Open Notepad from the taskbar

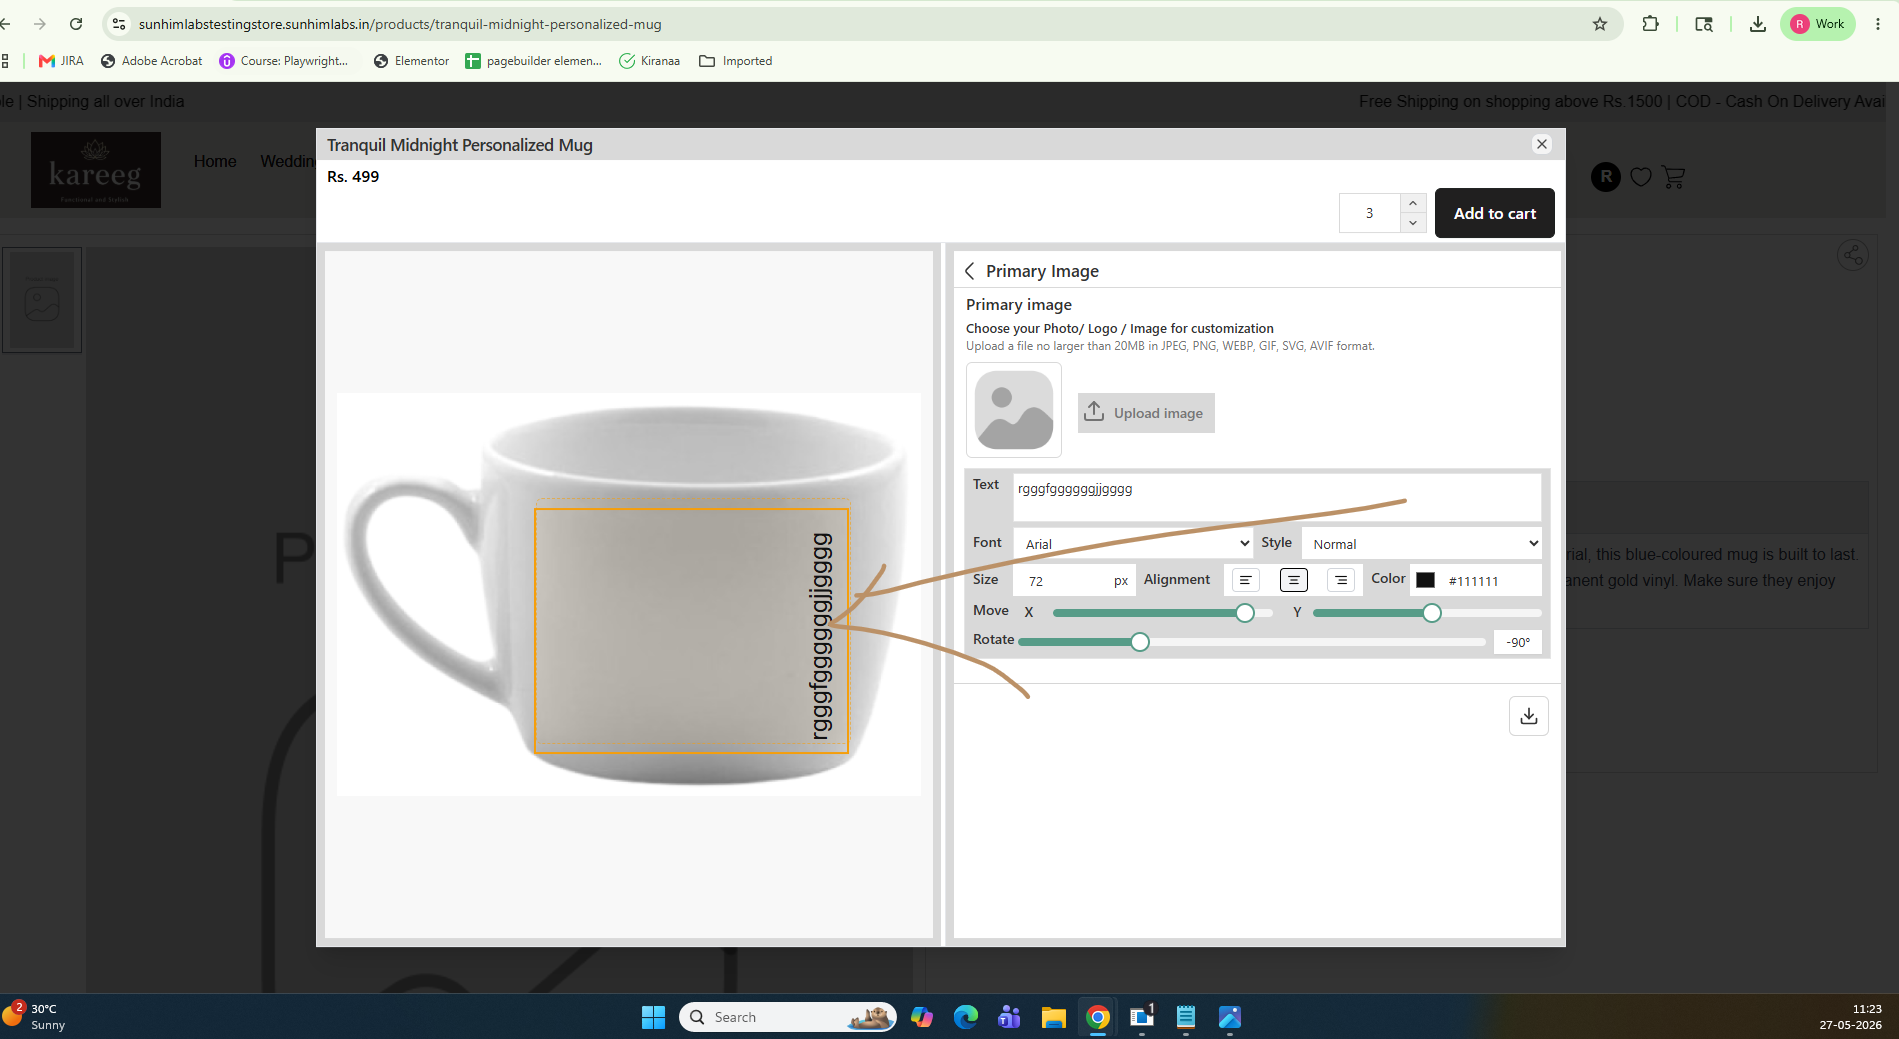pyautogui.click(x=1185, y=1017)
